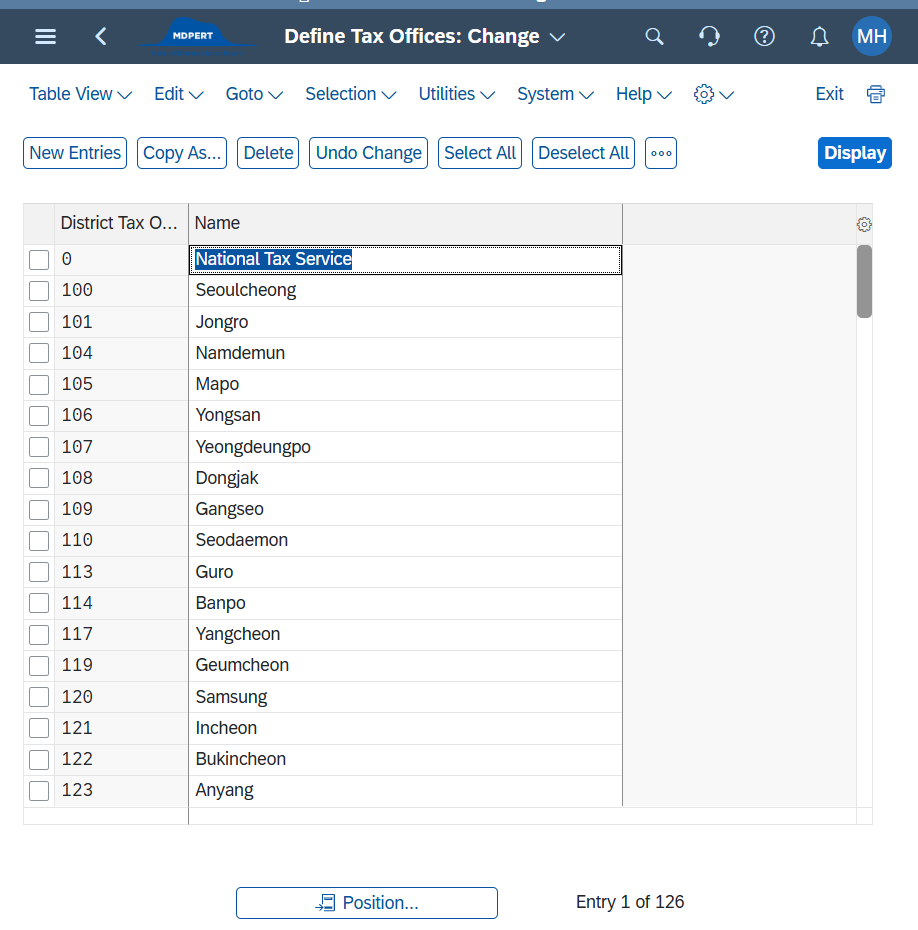The image size is (918, 930).
Task: Click the Name column header
Action: click(x=406, y=224)
